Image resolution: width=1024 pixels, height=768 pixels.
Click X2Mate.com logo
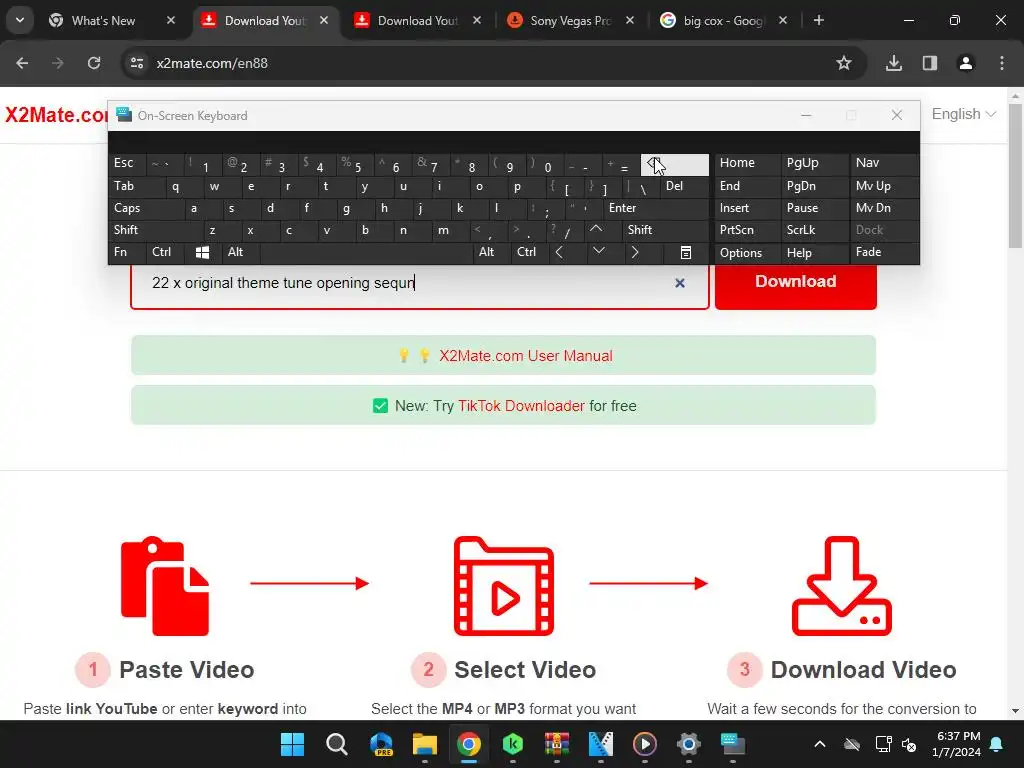(56, 115)
